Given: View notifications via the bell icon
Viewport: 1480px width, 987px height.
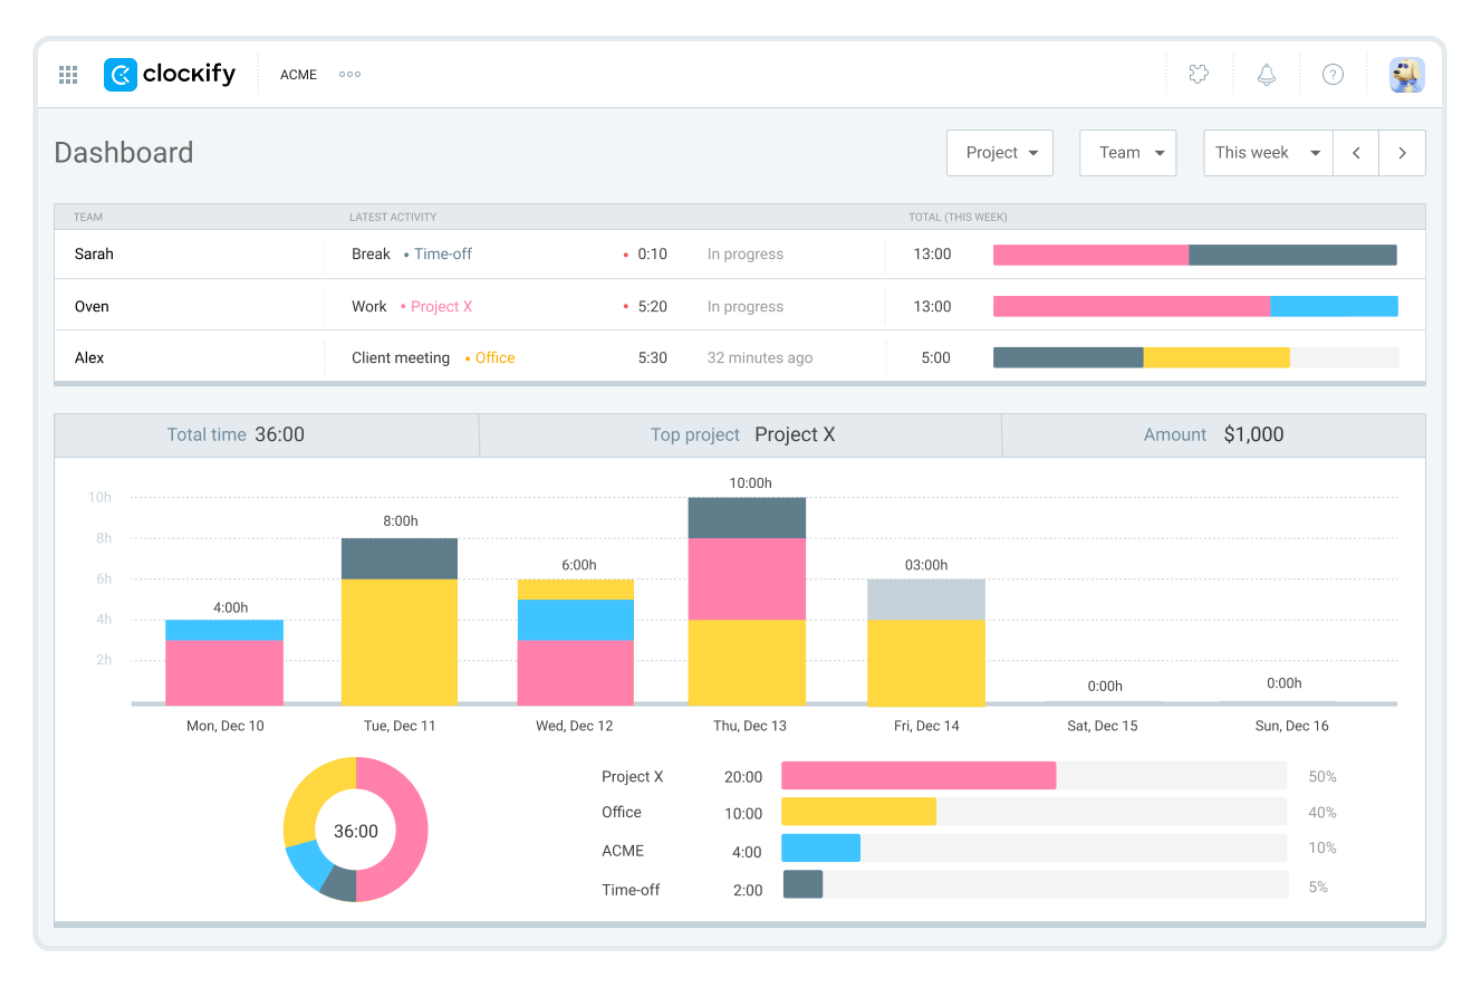Looking at the screenshot, I should point(1266,74).
